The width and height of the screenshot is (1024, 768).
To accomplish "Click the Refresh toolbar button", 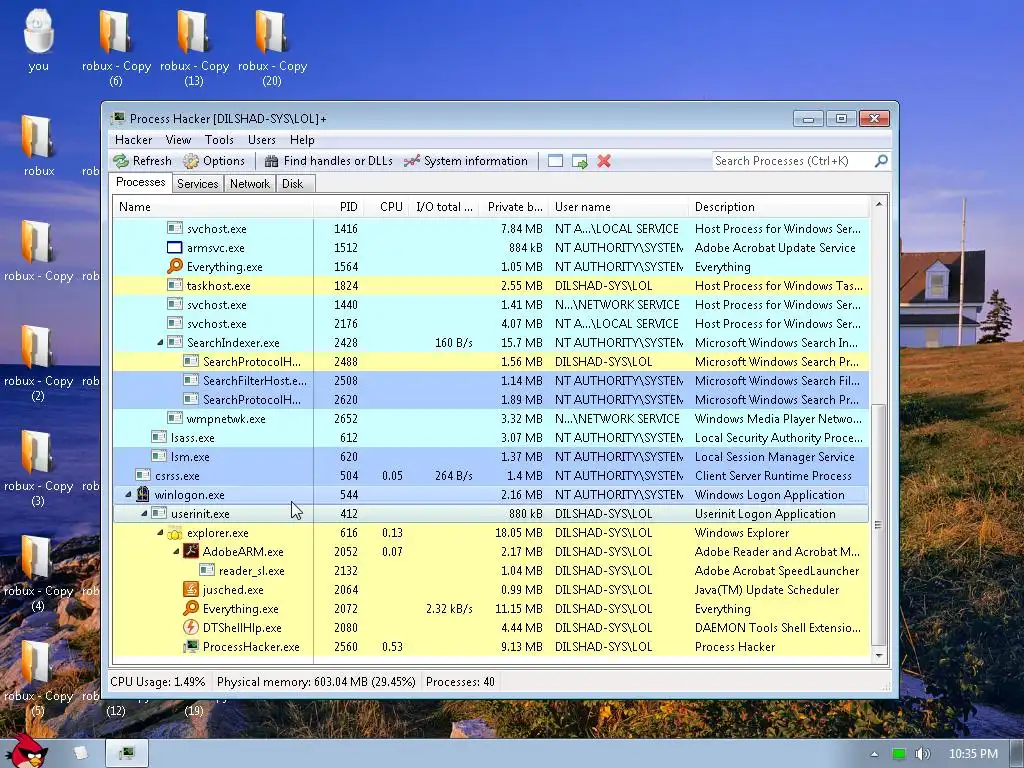I will click(142, 161).
